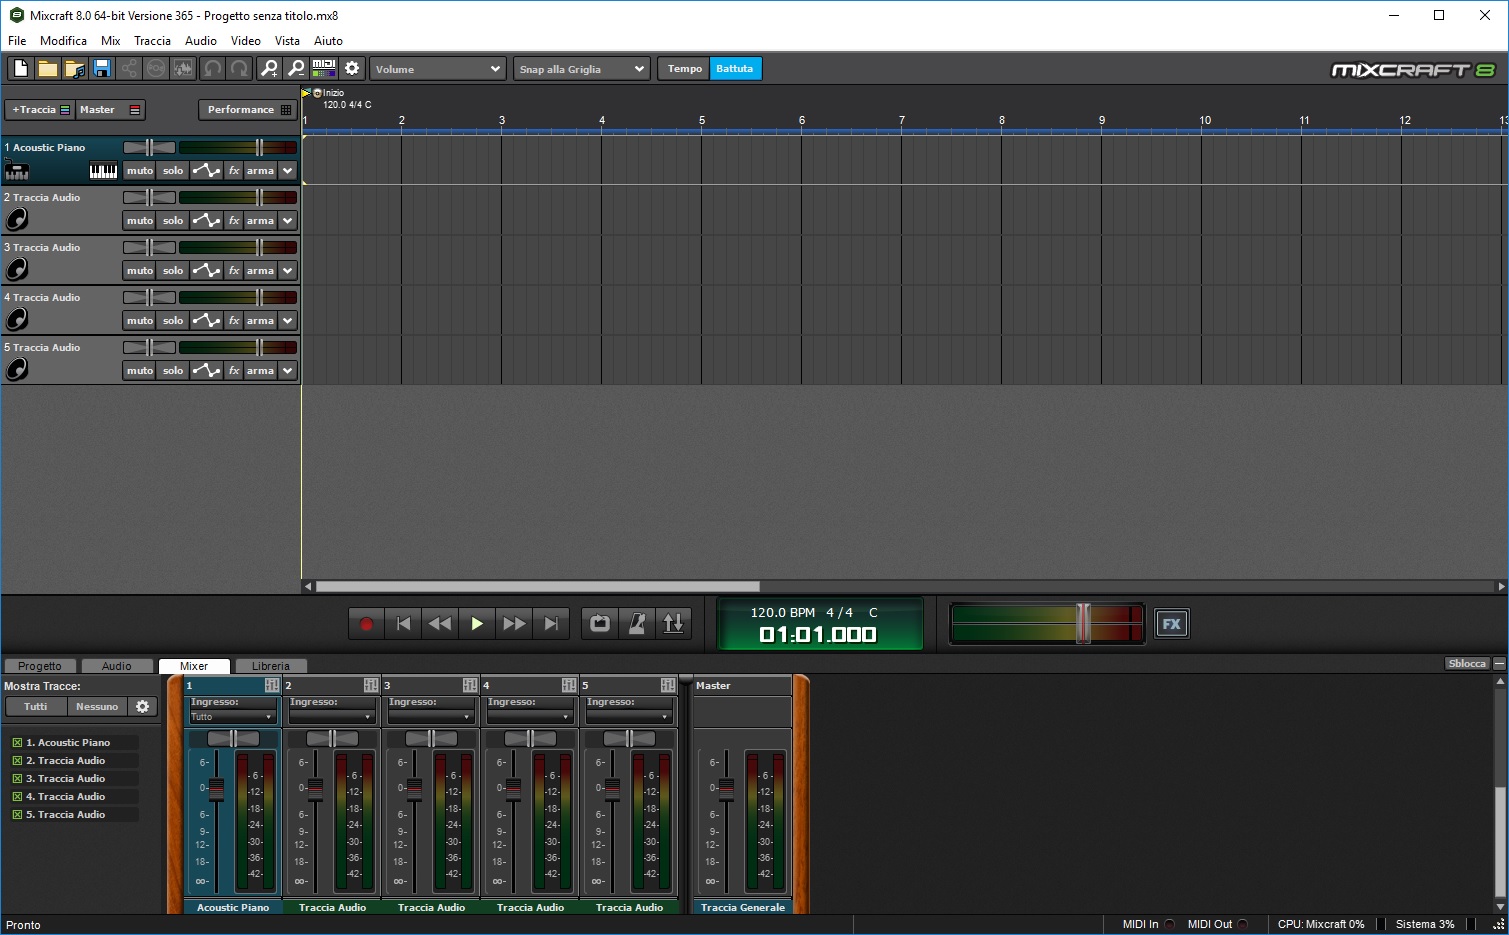The width and height of the screenshot is (1509, 935).
Task: Open fx for track 2 Traccia Audio
Action: pos(234,221)
